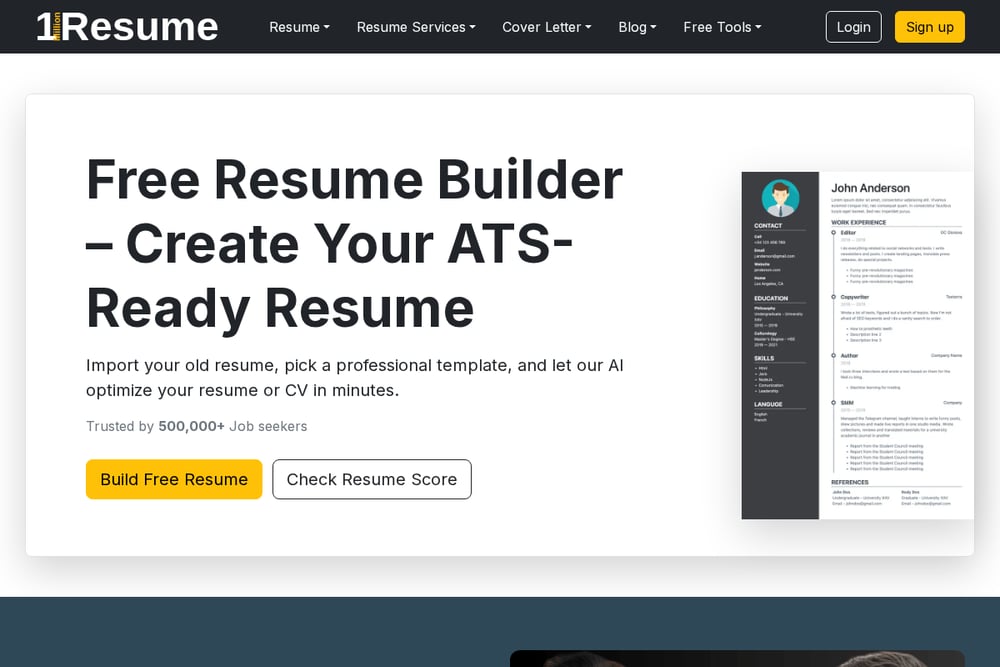
Task: Open the Free Tools menu
Action: click(722, 27)
